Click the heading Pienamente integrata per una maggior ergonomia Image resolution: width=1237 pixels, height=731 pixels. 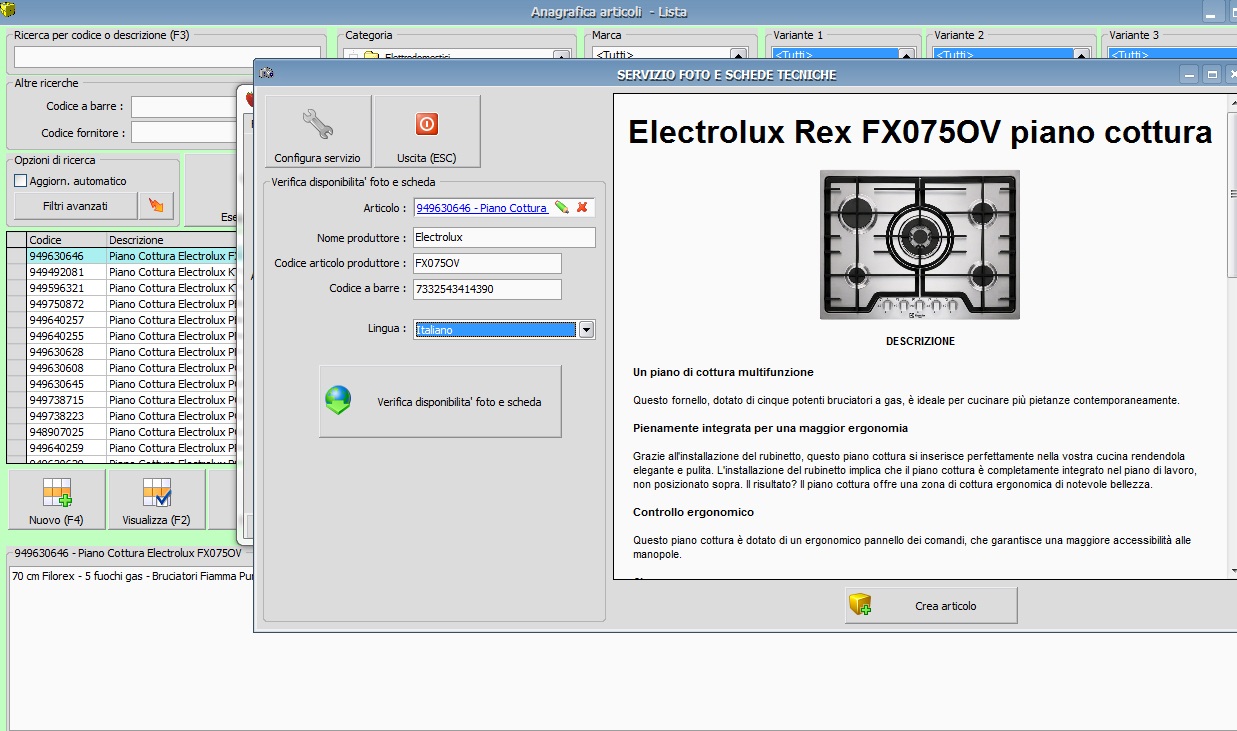pos(770,428)
